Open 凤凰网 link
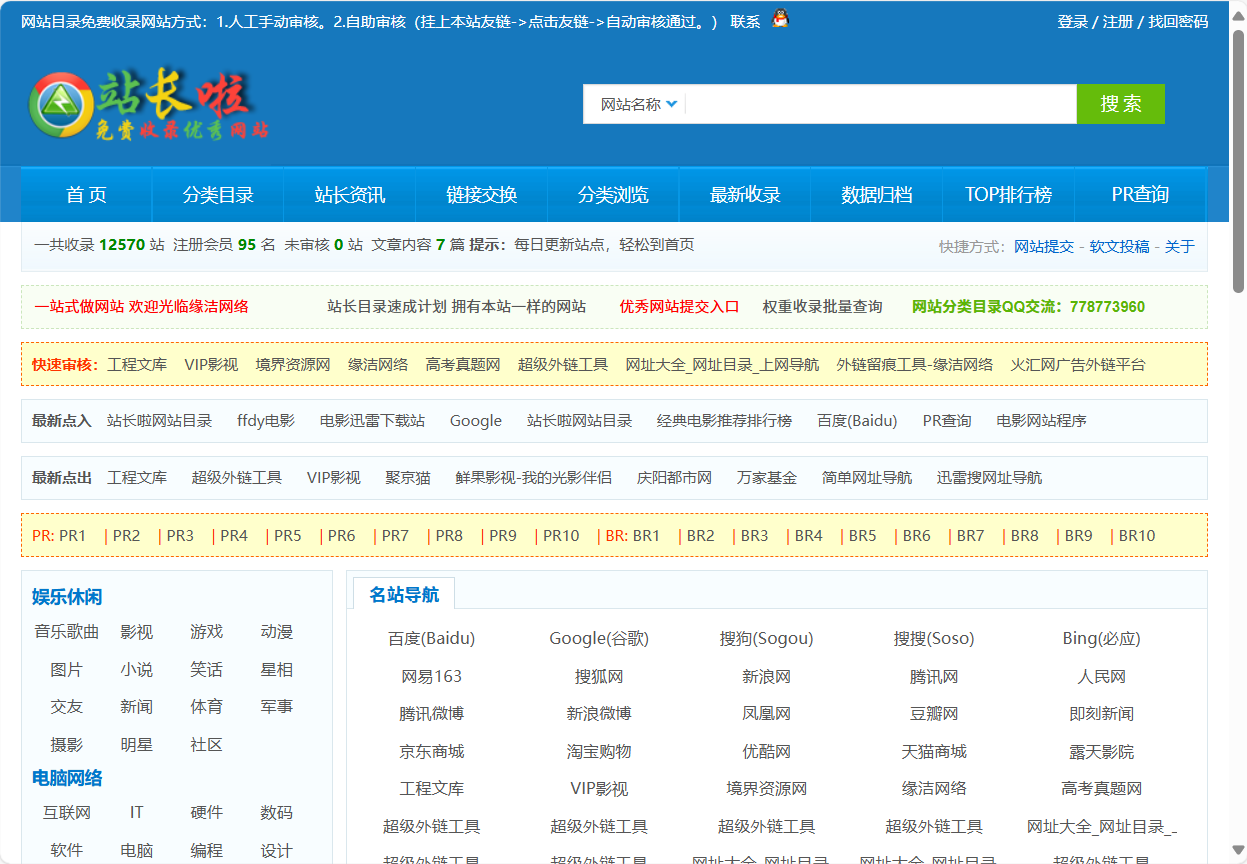The image size is (1247, 864). click(766, 714)
